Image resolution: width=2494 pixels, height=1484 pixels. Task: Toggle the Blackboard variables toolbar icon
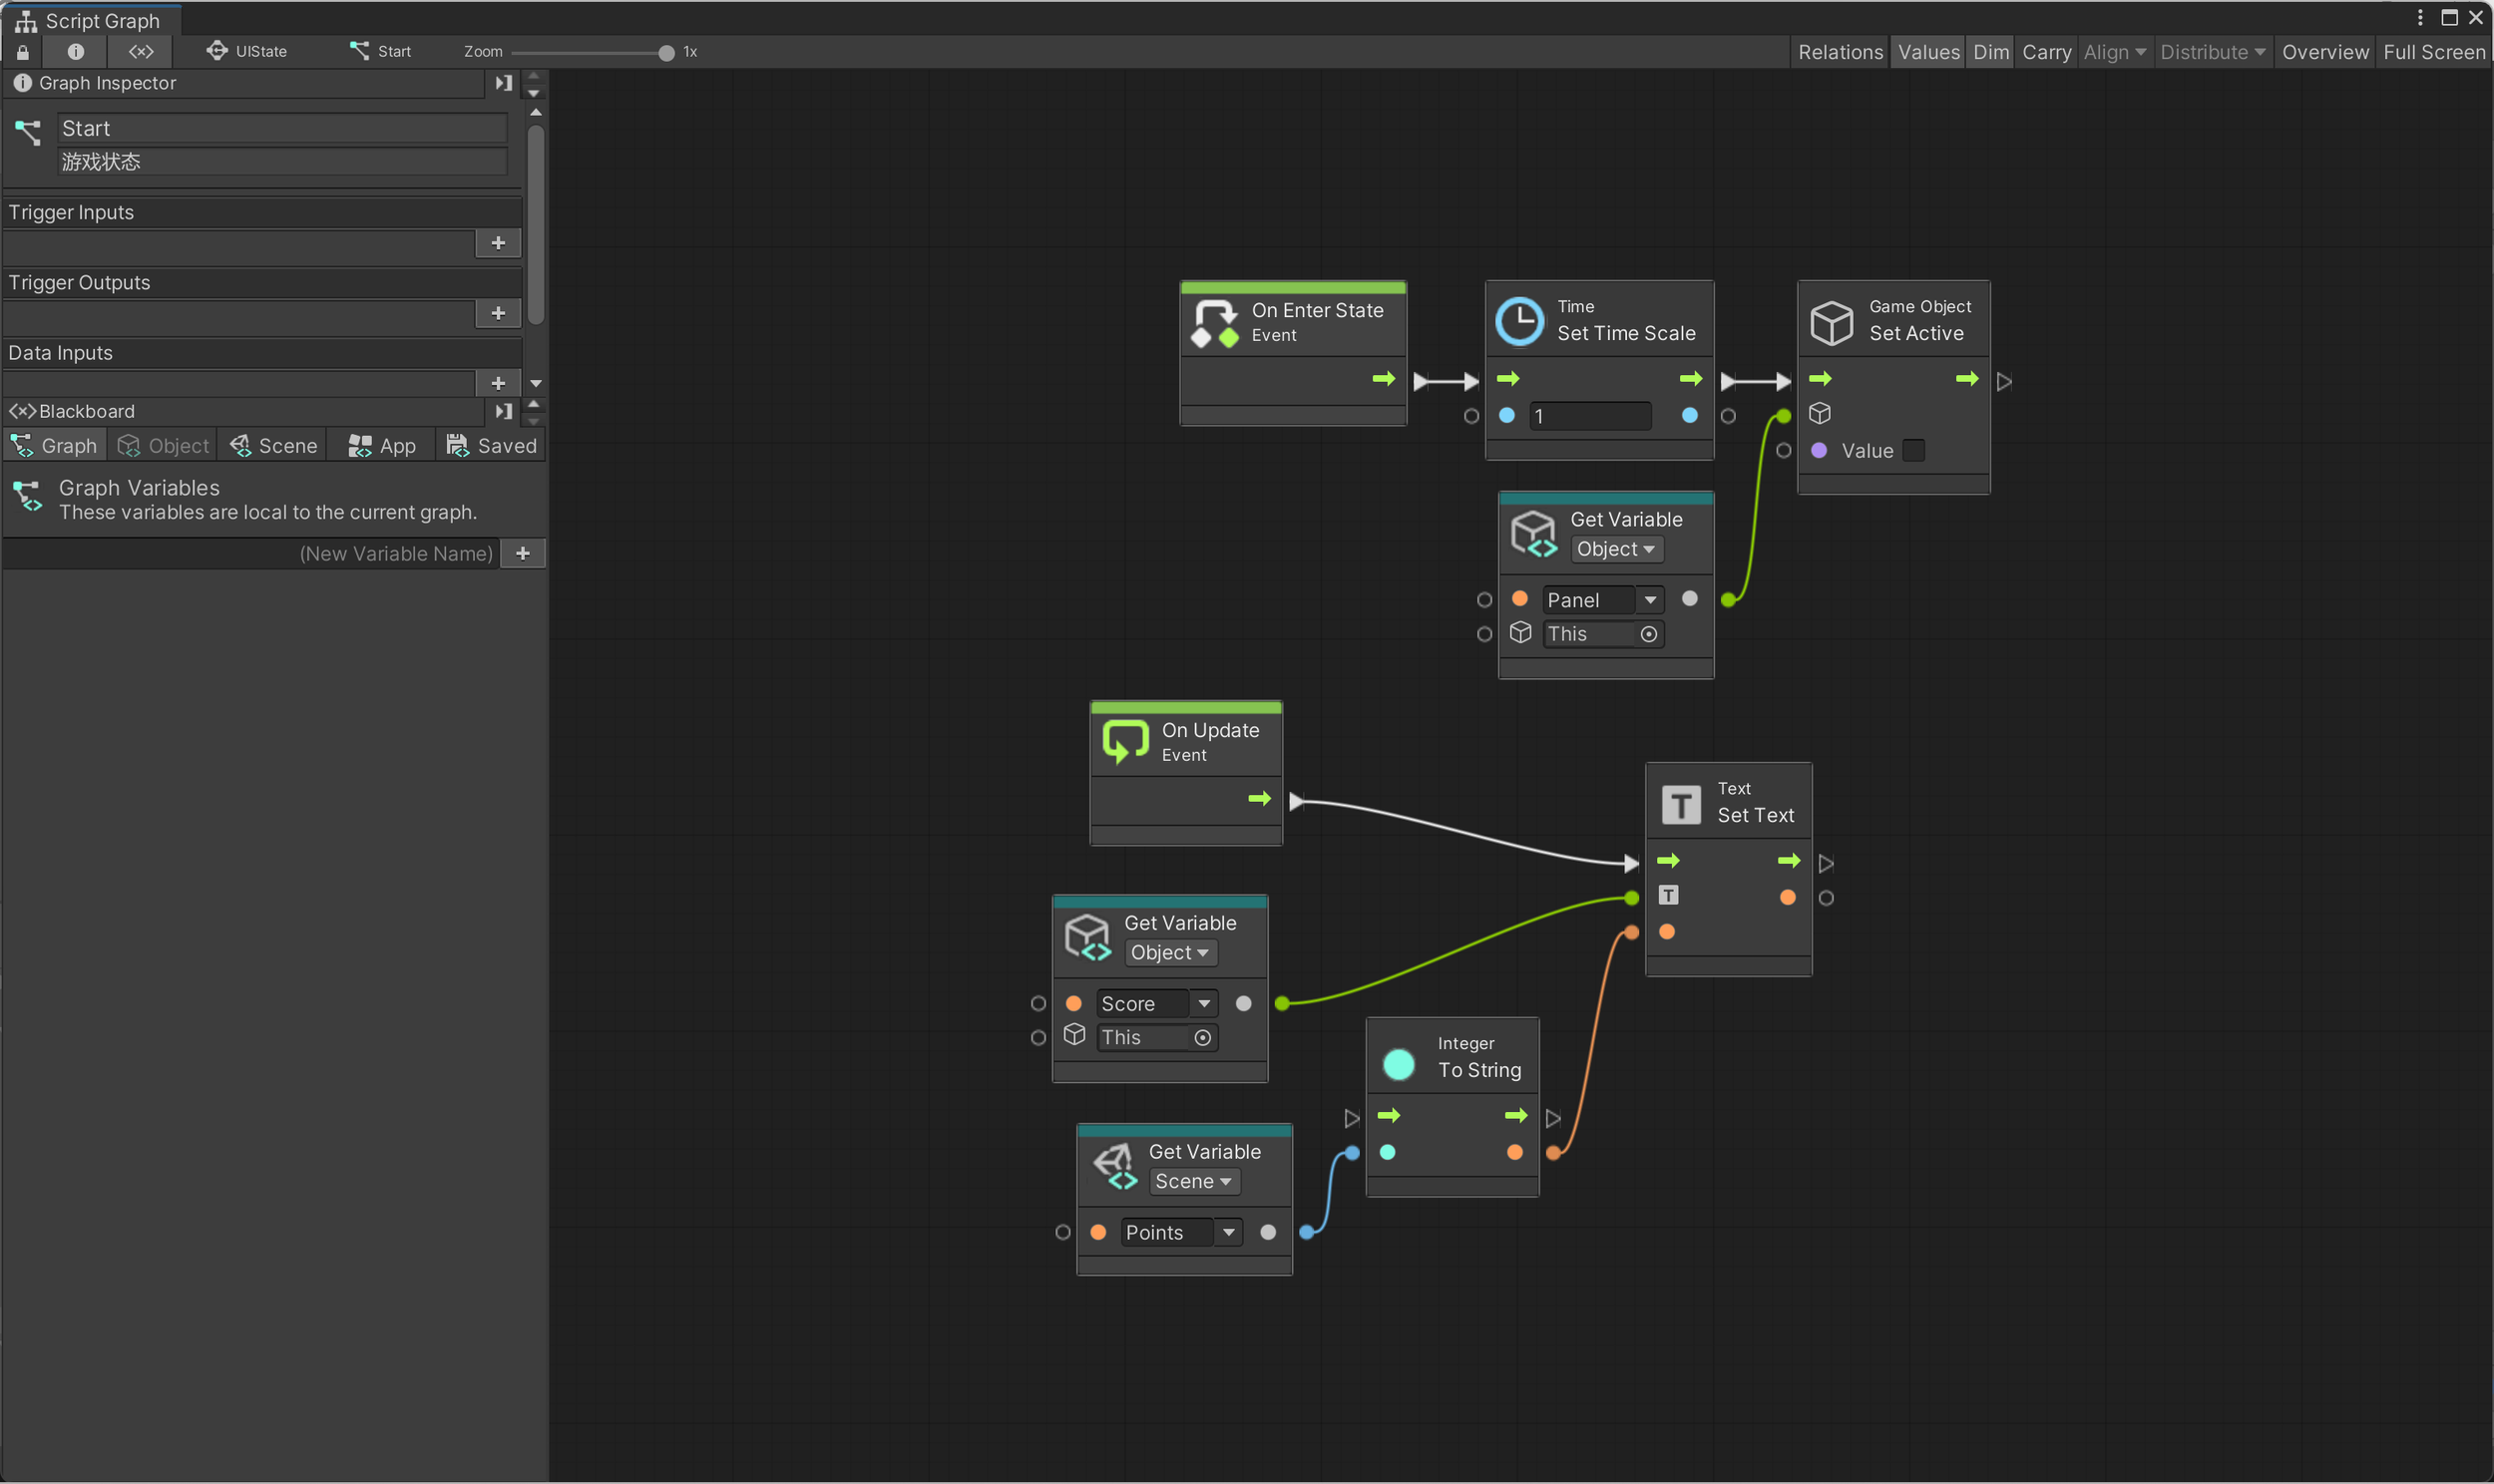coord(141,51)
